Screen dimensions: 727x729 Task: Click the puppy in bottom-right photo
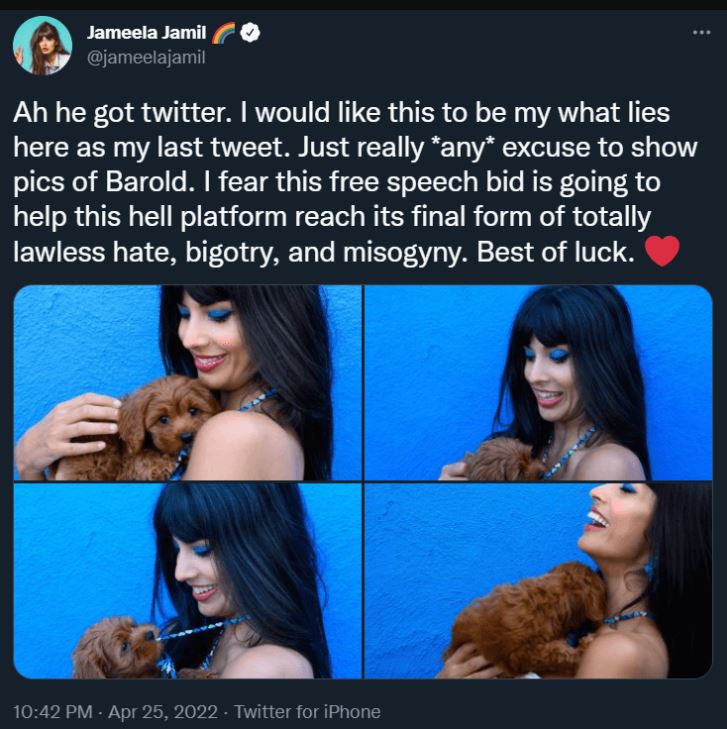click(523, 616)
